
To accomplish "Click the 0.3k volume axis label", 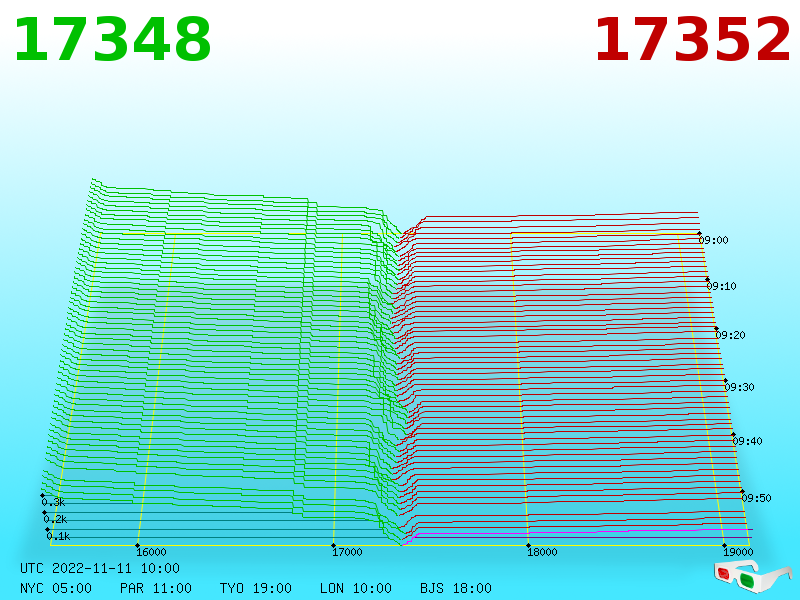I will coord(53,502).
